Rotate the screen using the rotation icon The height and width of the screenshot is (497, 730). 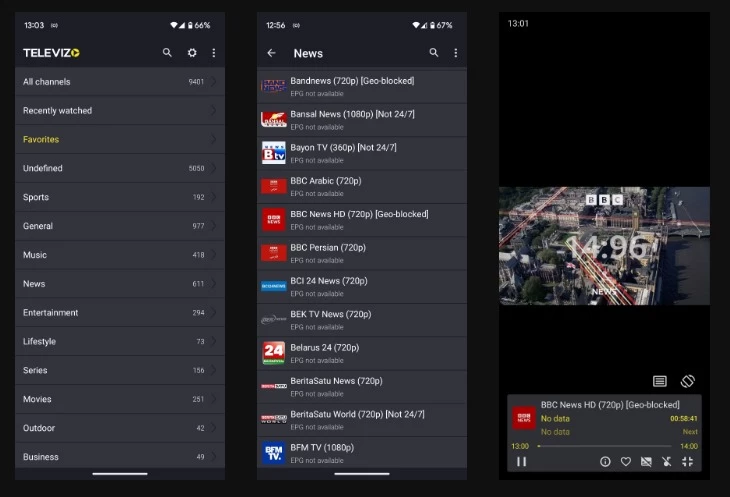click(x=688, y=381)
